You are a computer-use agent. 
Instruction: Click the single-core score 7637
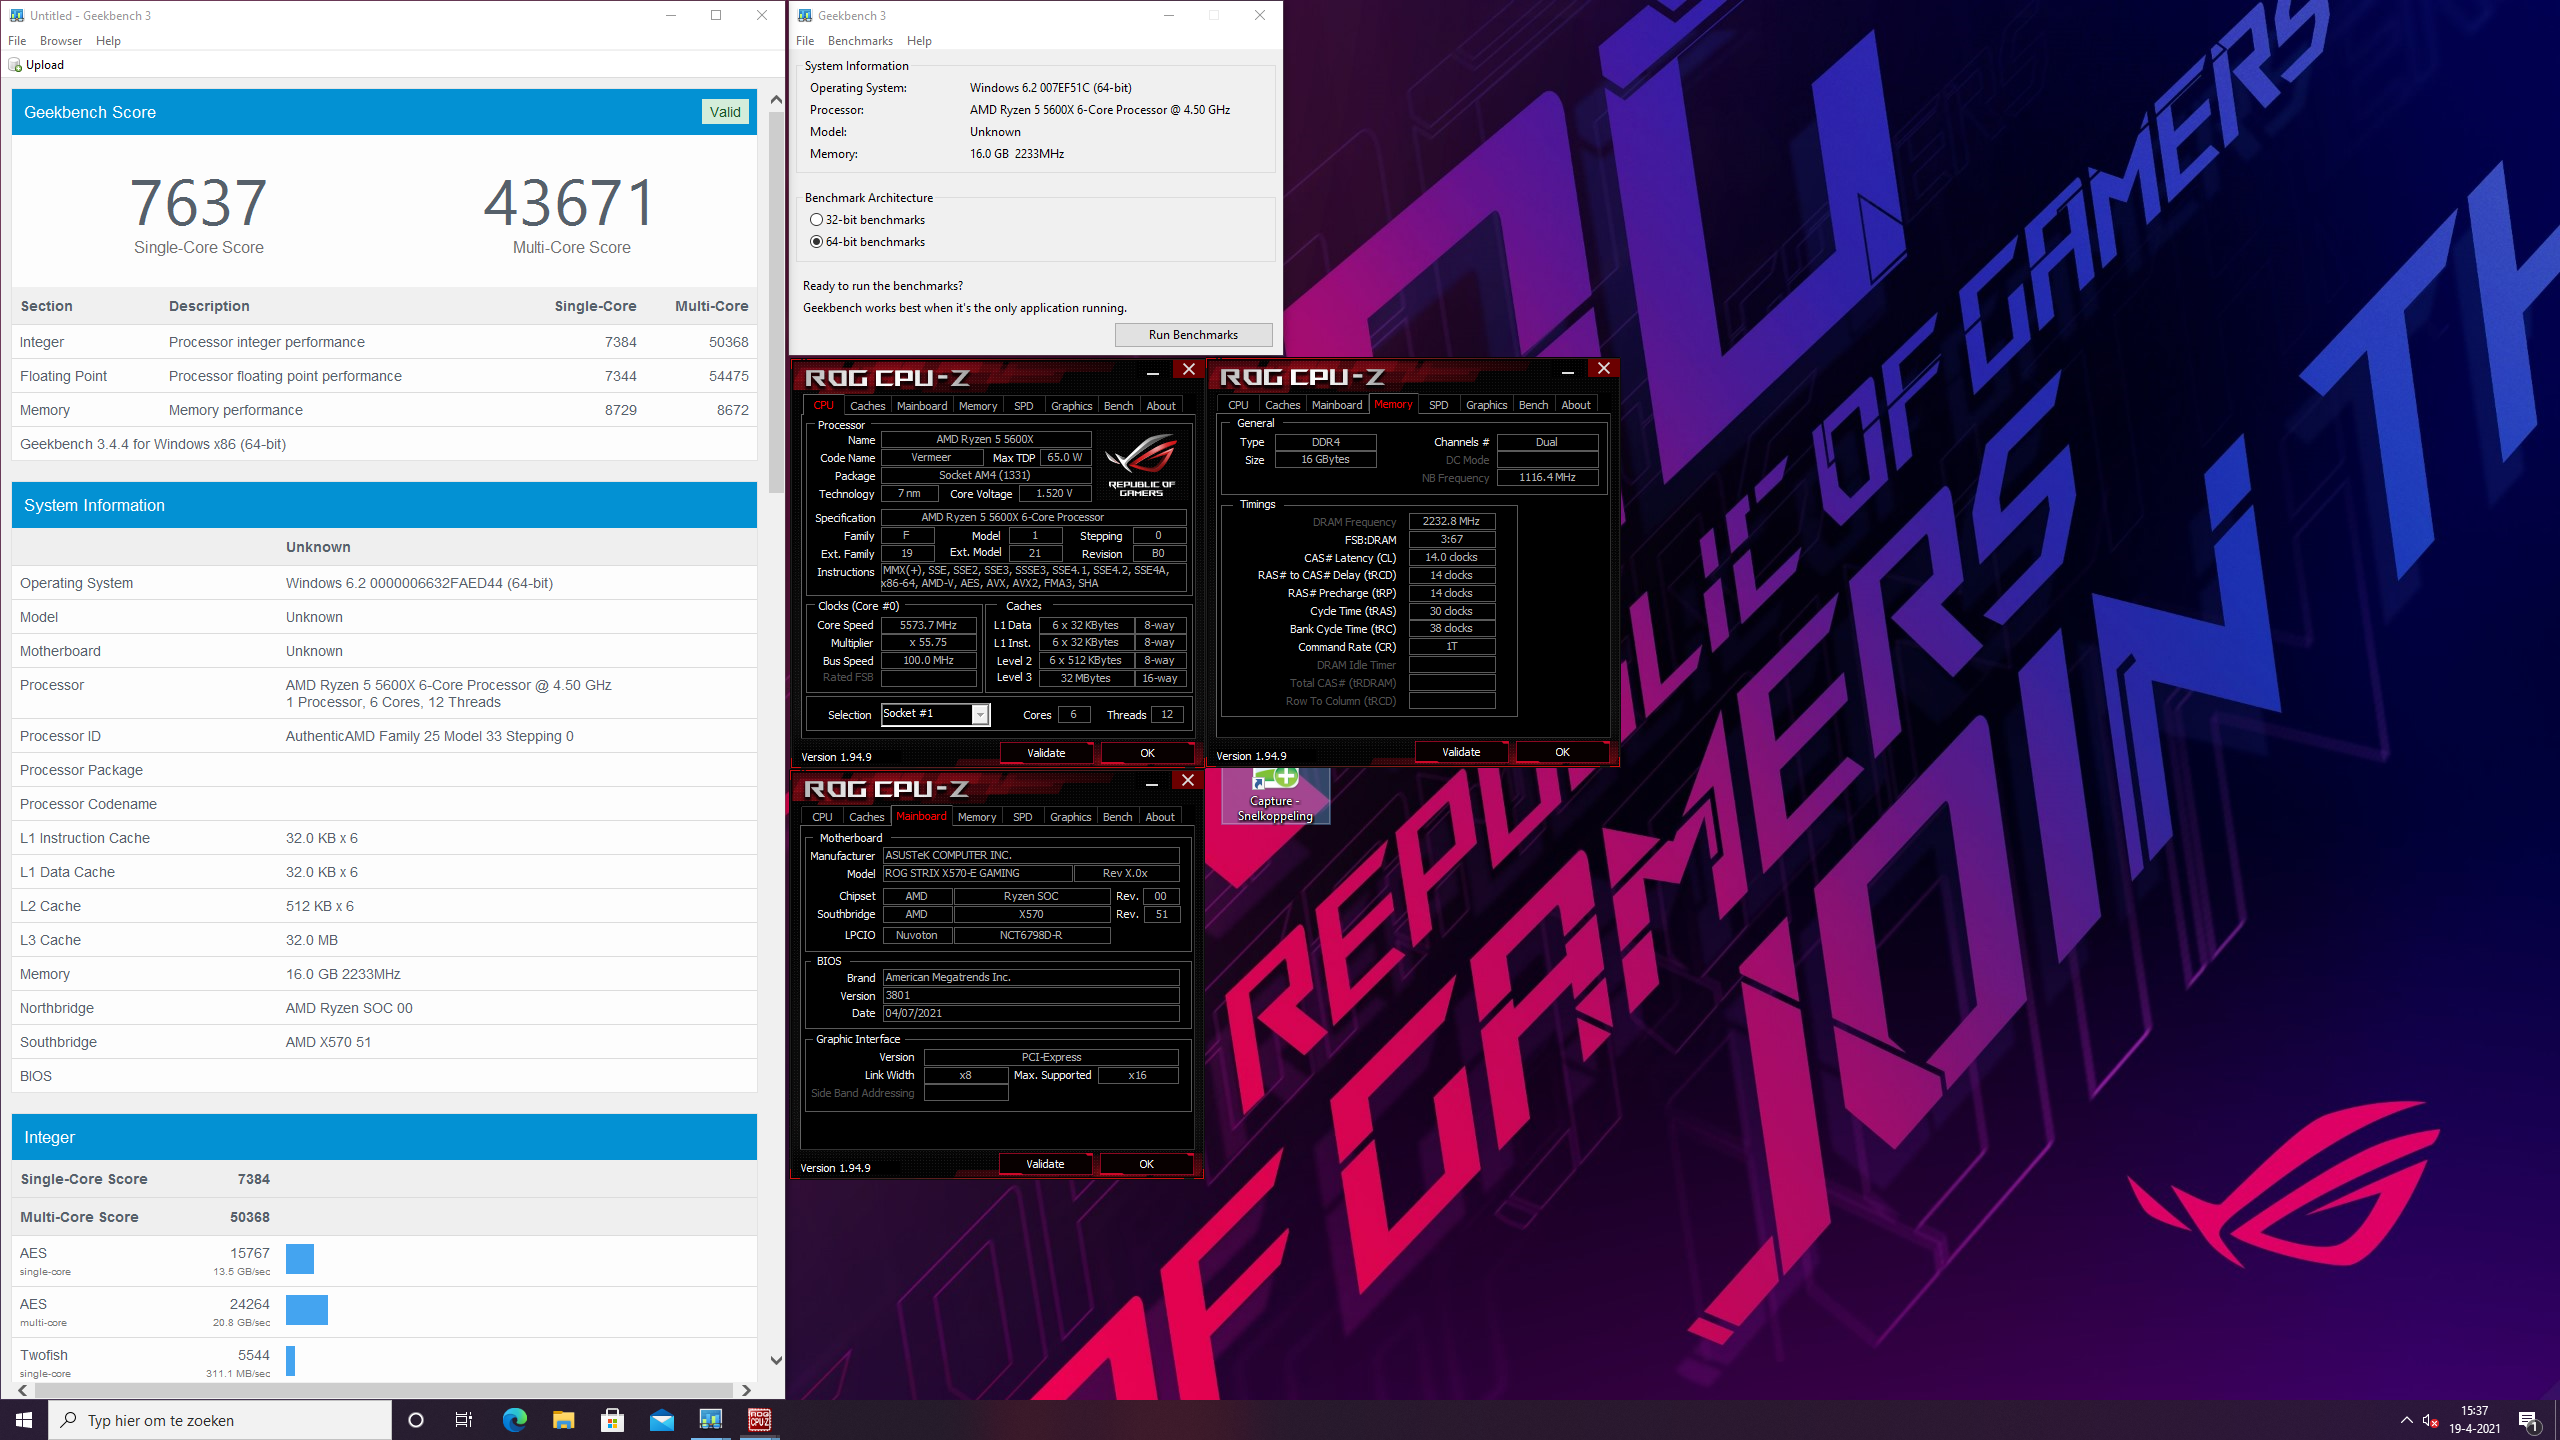coord(198,203)
